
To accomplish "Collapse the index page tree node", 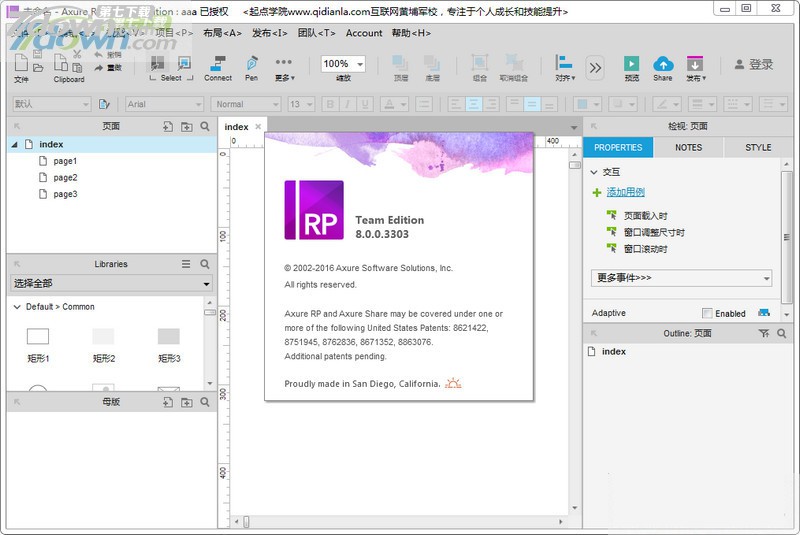I will click(x=15, y=145).
